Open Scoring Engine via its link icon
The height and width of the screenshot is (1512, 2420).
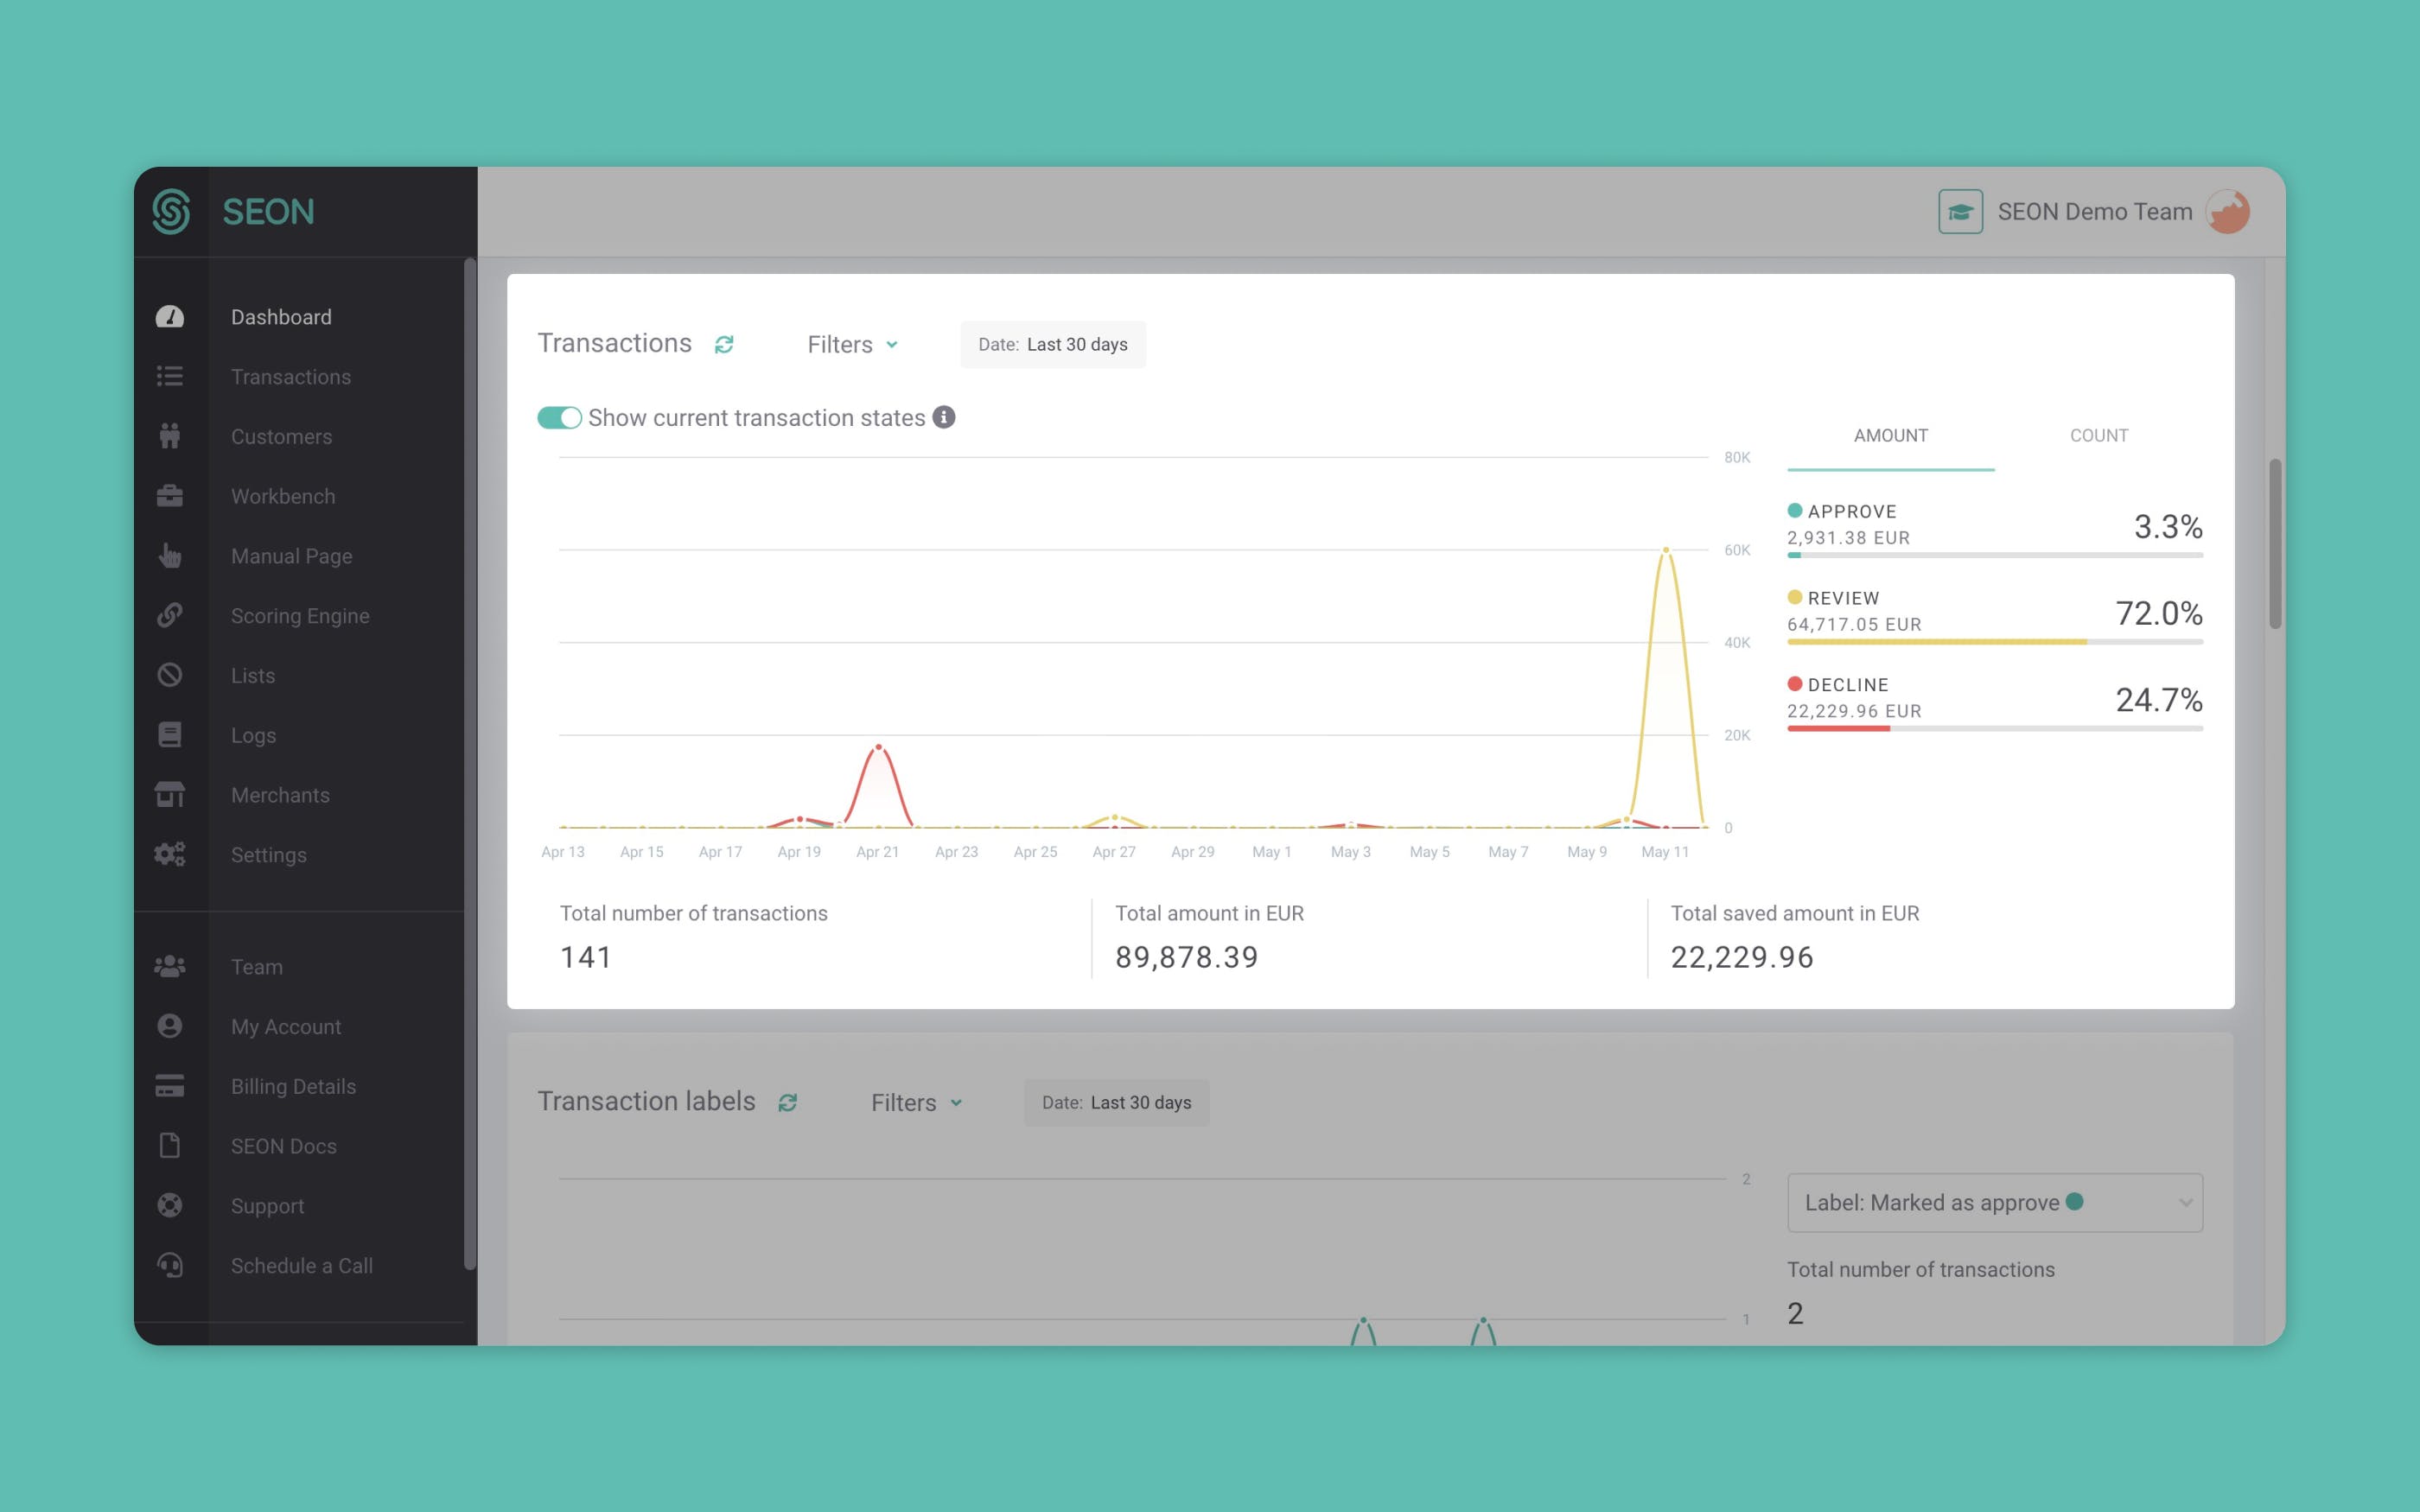pos(170,615)
